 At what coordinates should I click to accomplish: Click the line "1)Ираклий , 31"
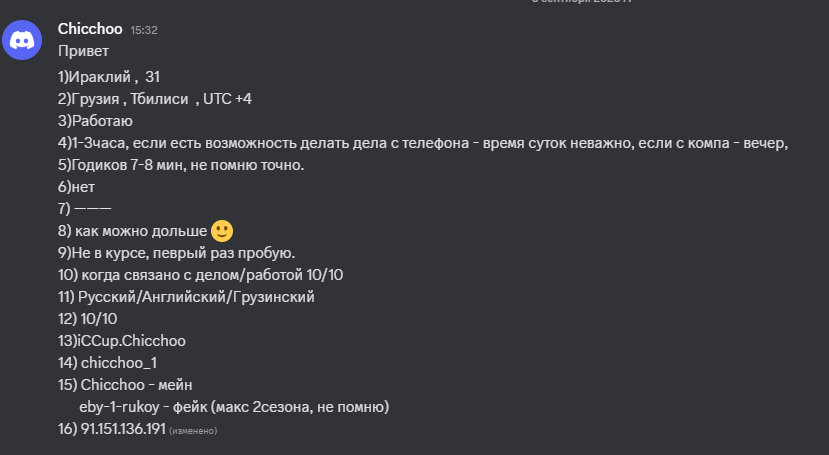(x=109, y=77)
